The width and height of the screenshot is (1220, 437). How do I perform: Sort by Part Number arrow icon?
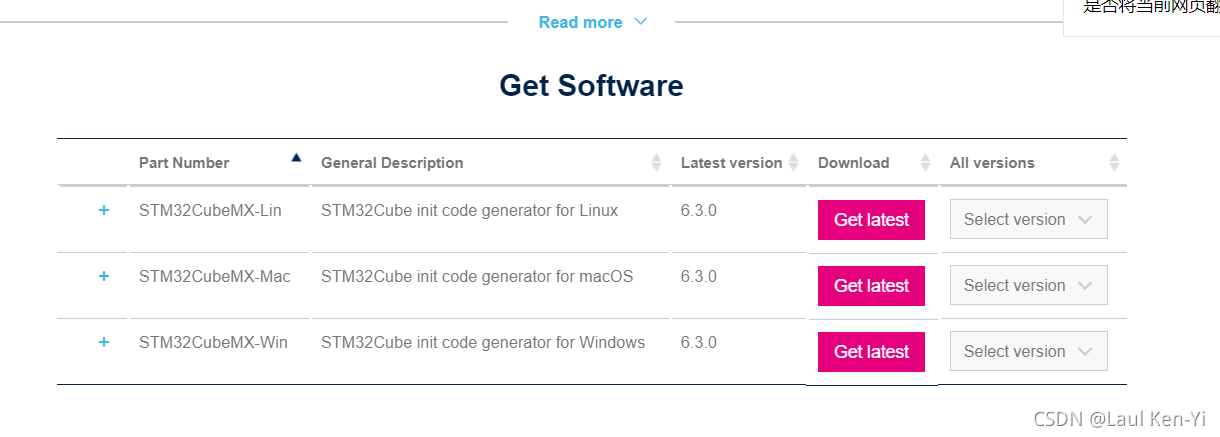click(x=296, y=157)
